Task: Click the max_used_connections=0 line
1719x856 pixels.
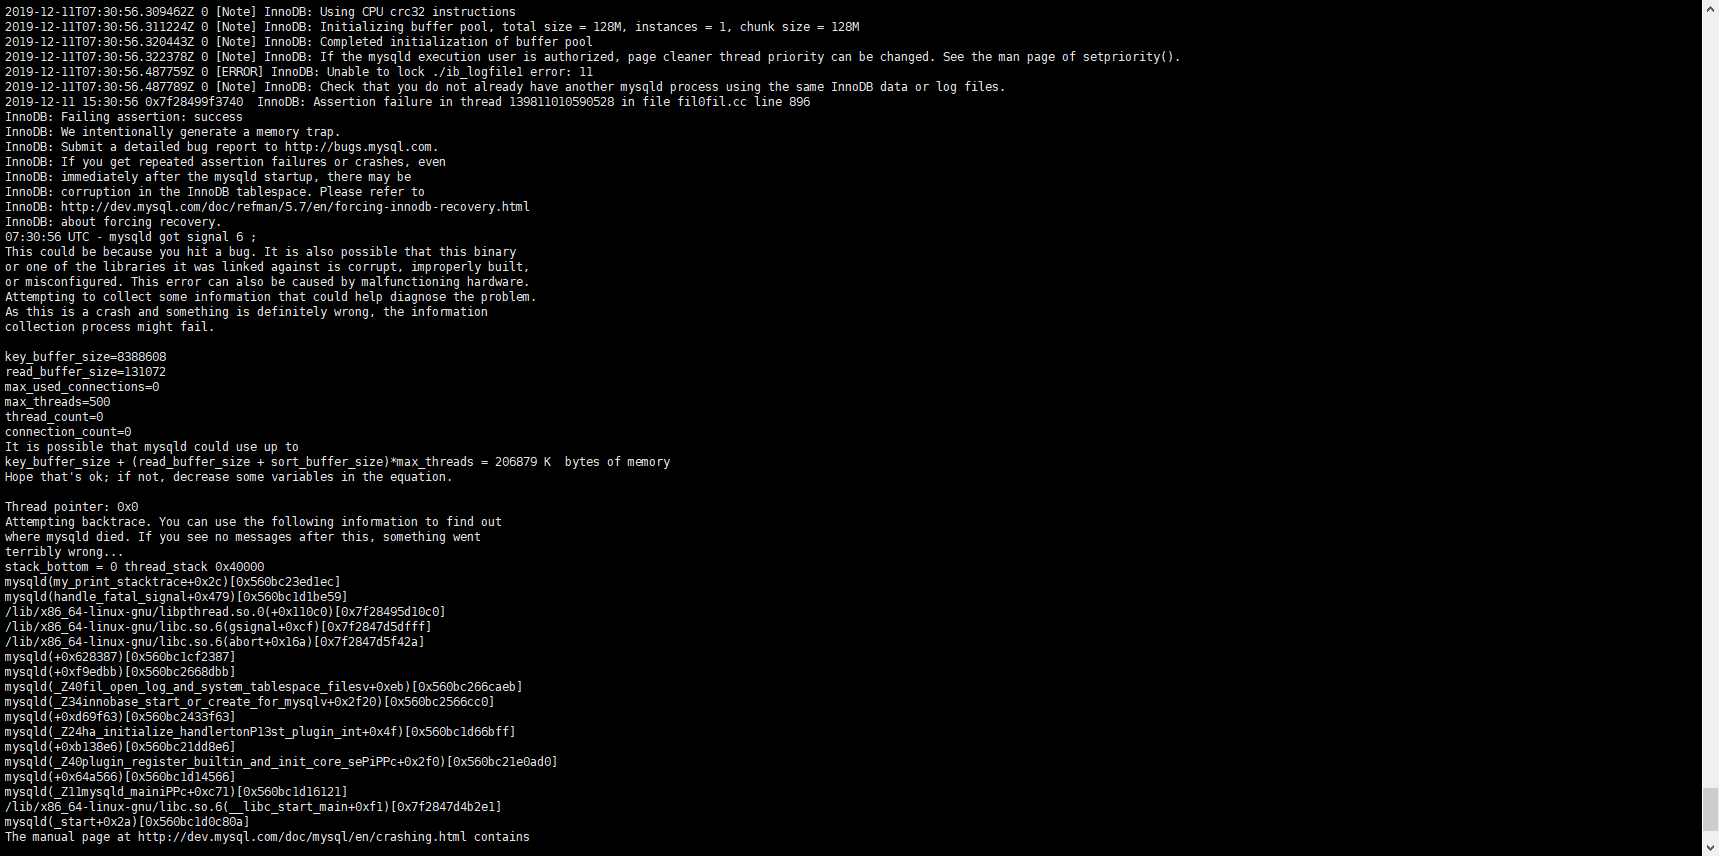Action: pyautogui.click(x=82, y=387)
